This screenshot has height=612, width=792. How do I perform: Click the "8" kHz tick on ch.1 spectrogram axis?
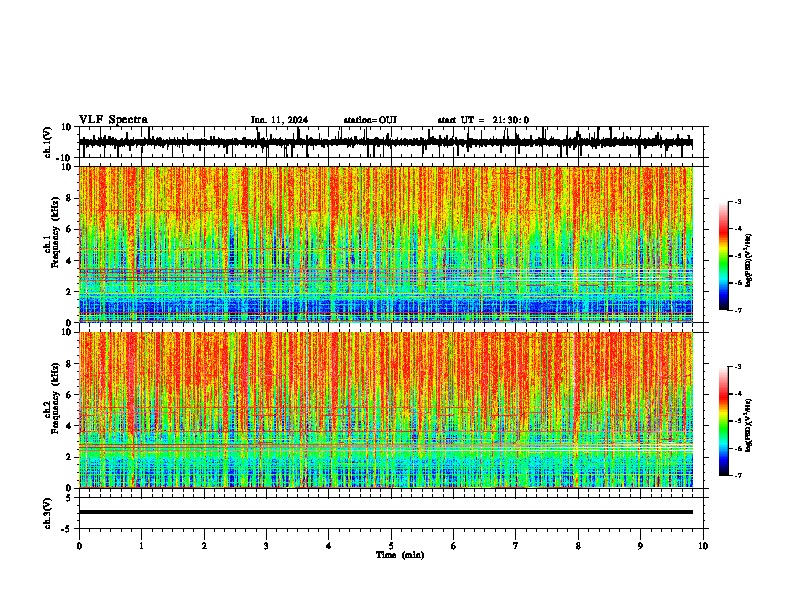[69, 198]
